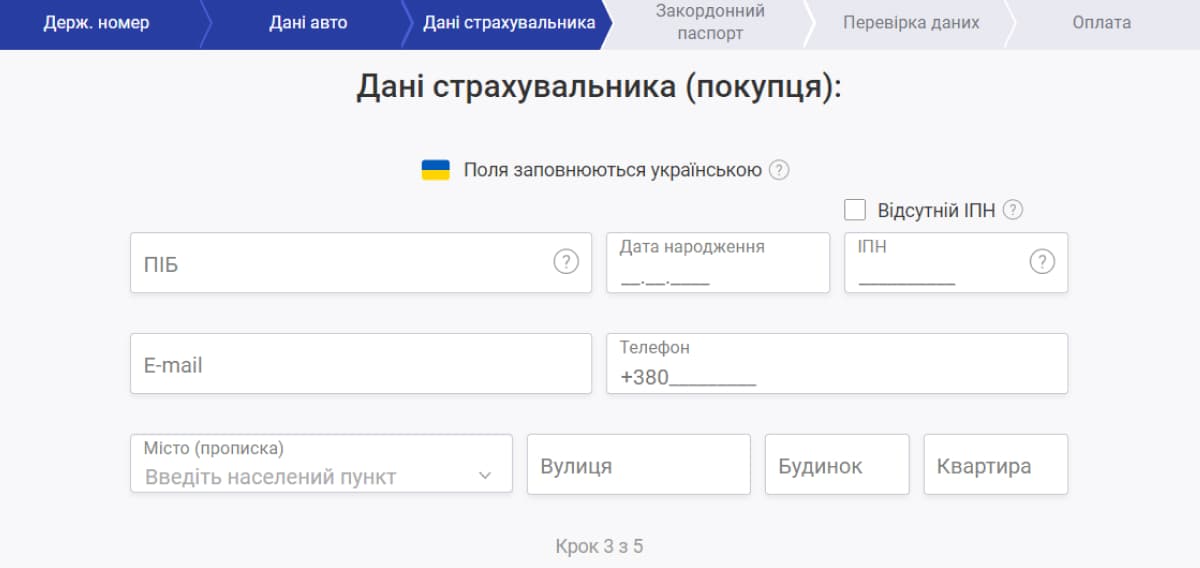The image size is (1200, 568).
Task: Open the Оплата step
Action: pyautogui.click(x=1102, y=23)
